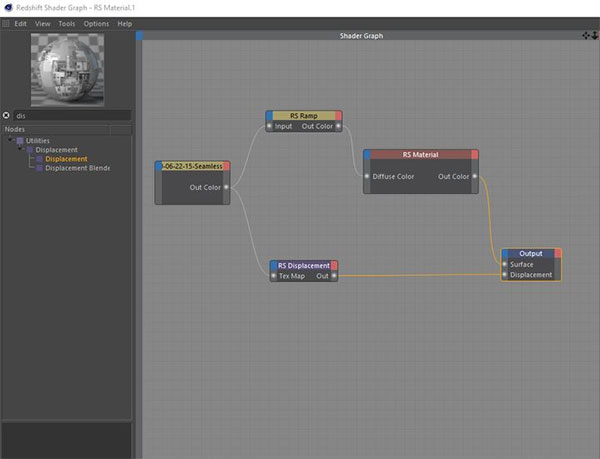Click the material preview sphere thumbnail
Image resolution: width=600 pixels, height=459 pixels.
click(66, 68)
